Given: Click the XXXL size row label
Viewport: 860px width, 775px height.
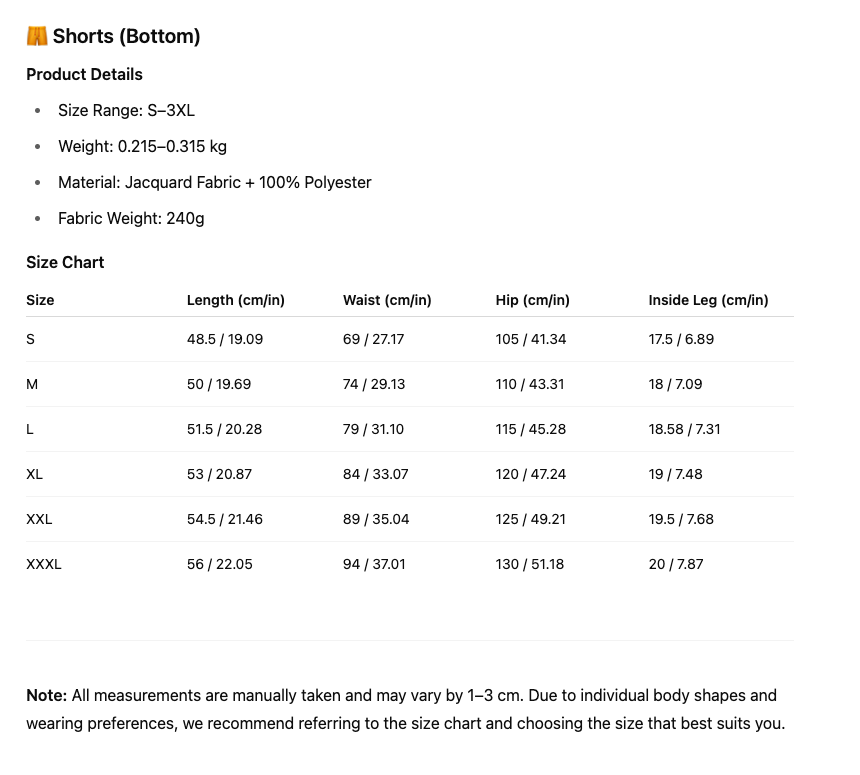Looking at the screenshot, I should point(44,564).
